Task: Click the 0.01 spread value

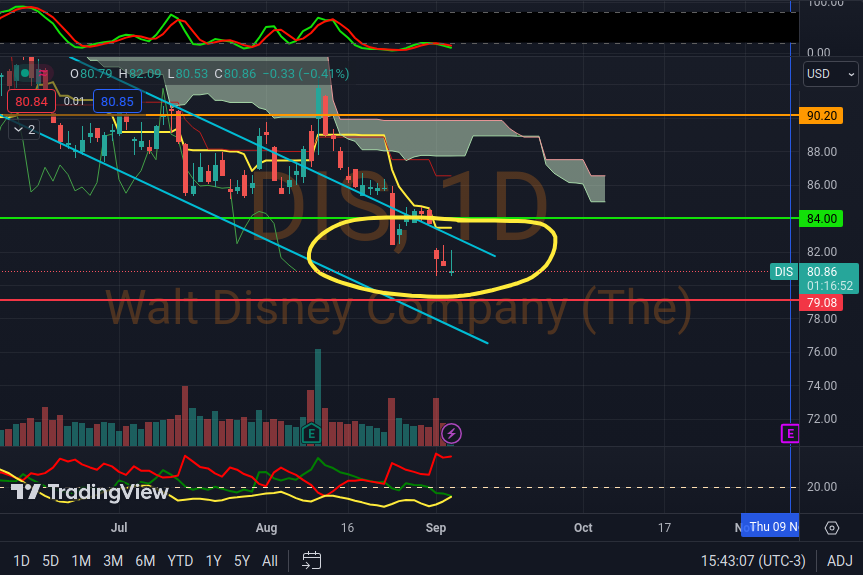Action: 74,102
